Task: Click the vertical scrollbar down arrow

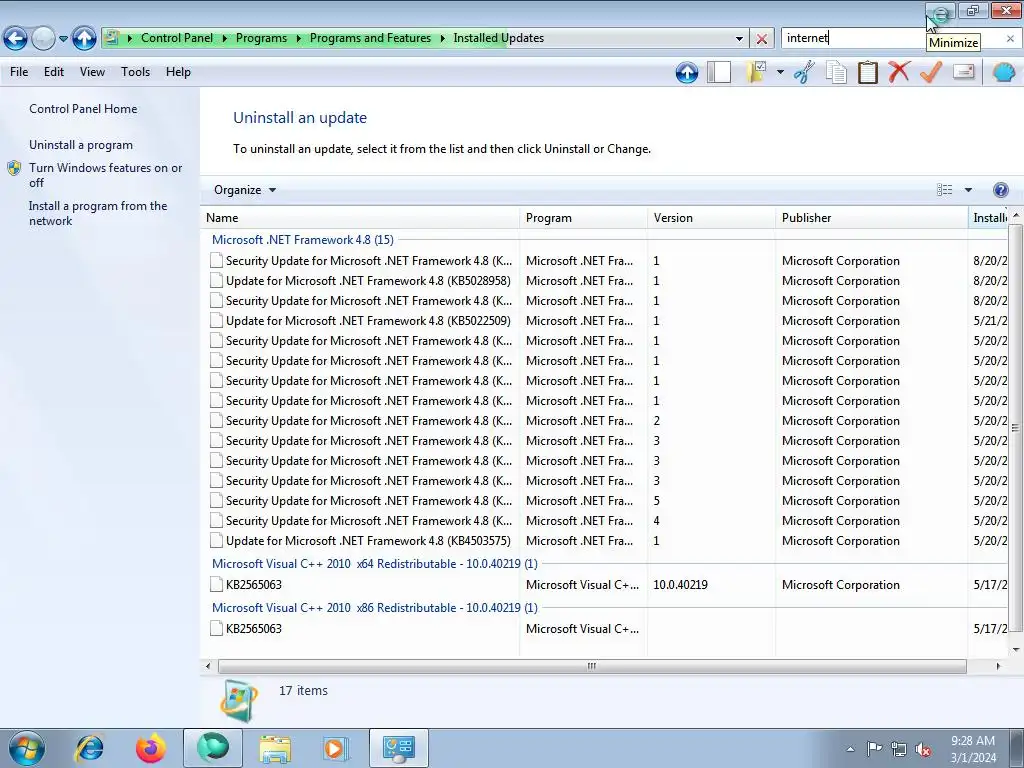Action: click(1016, 650)
